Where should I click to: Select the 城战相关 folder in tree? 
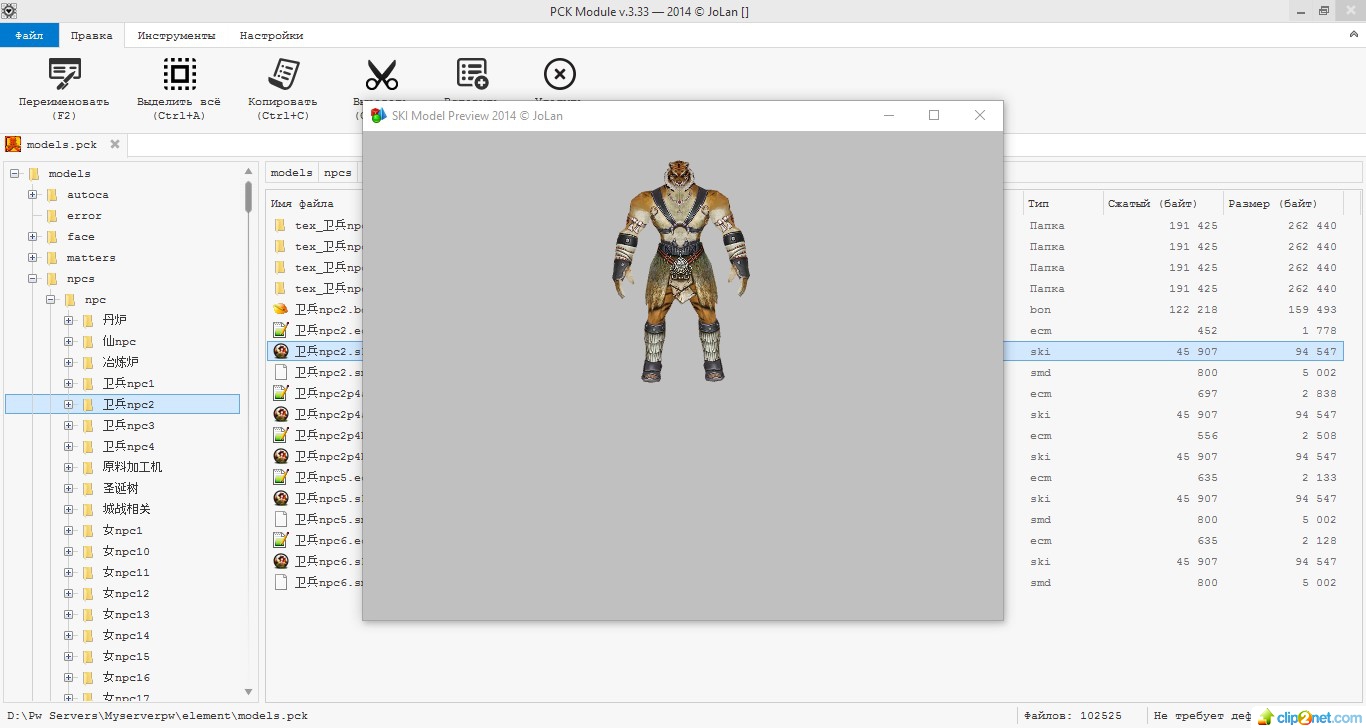click(x=126, y=510)
